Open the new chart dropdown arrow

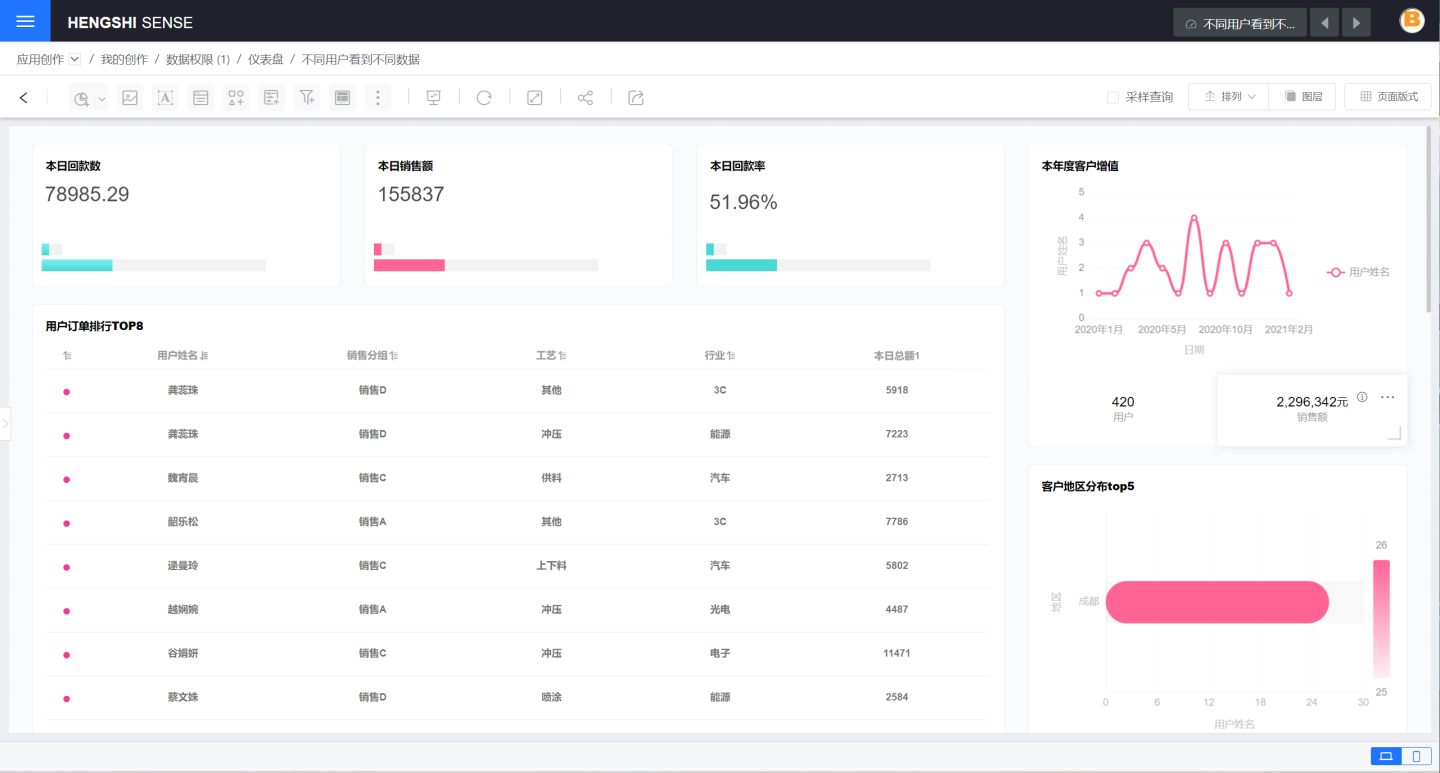(102, 98)
